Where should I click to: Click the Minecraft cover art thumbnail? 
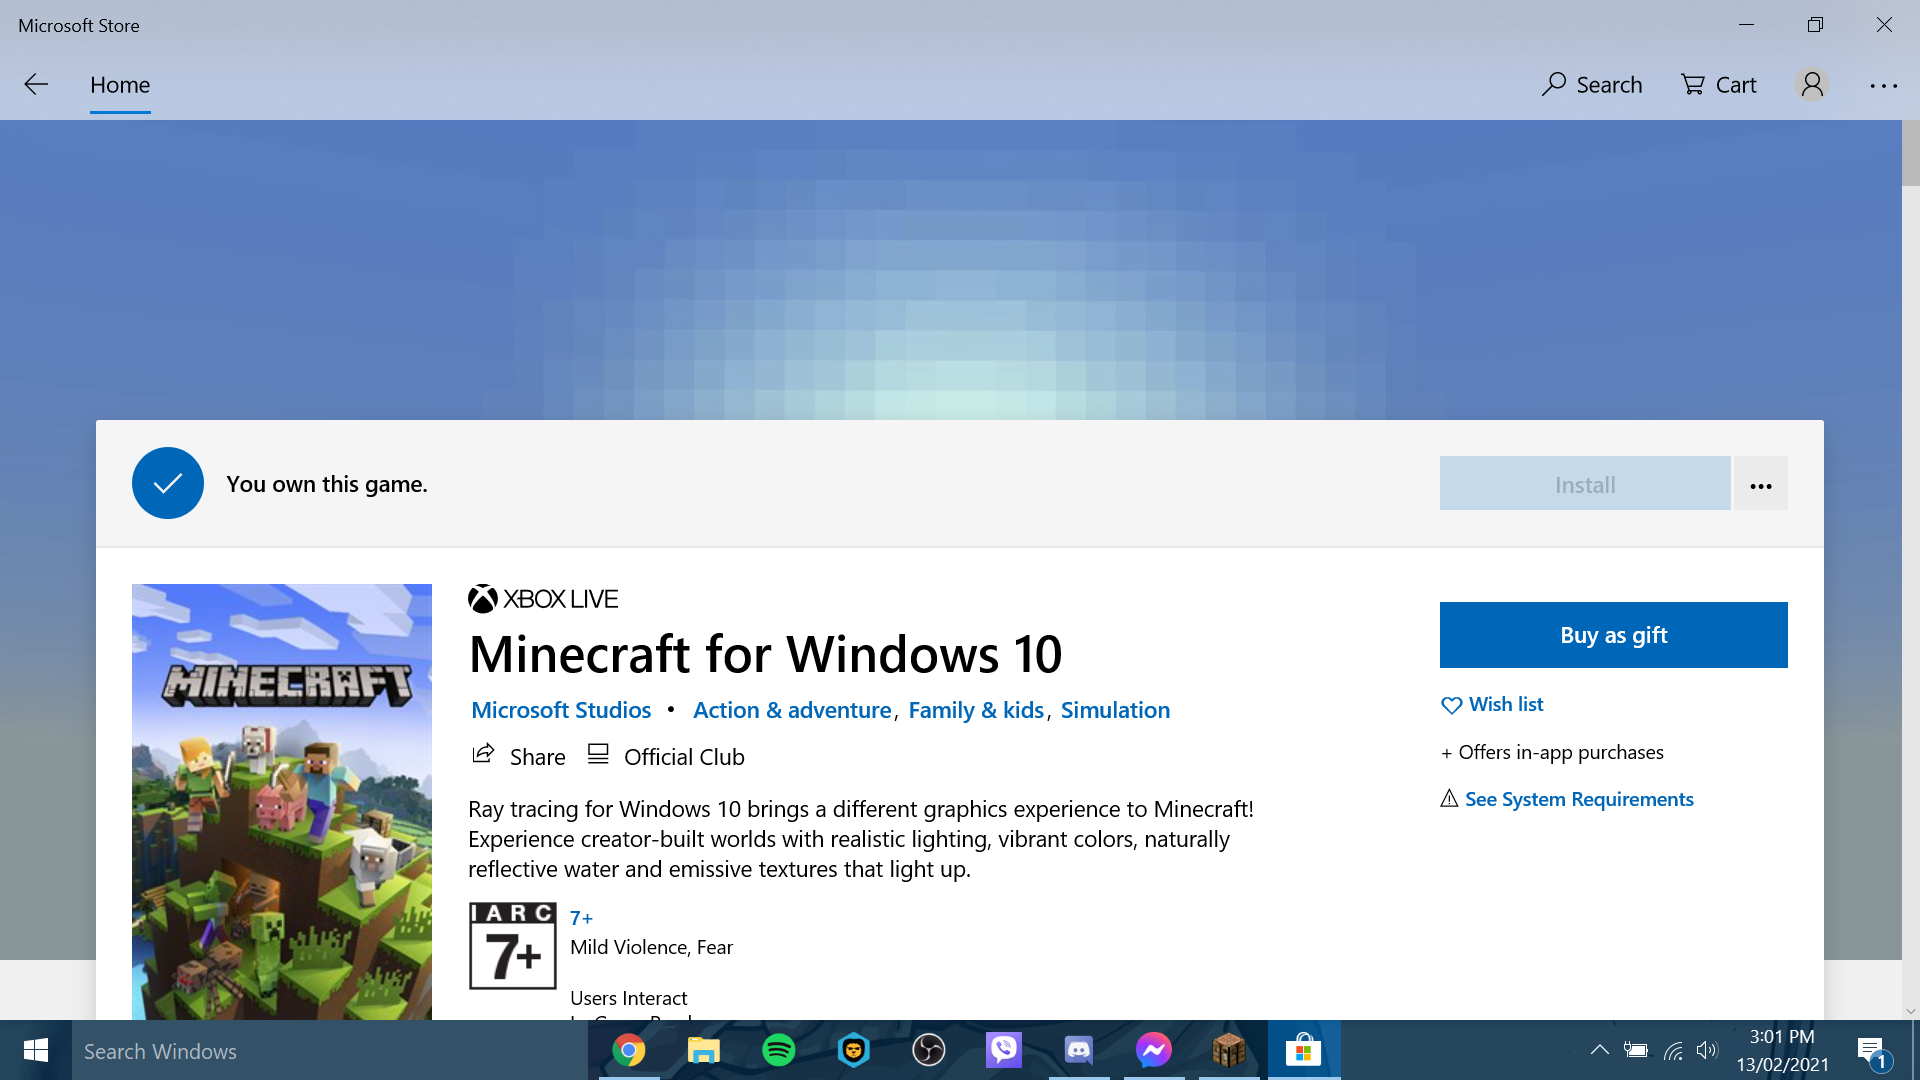(x=282, y=800)
